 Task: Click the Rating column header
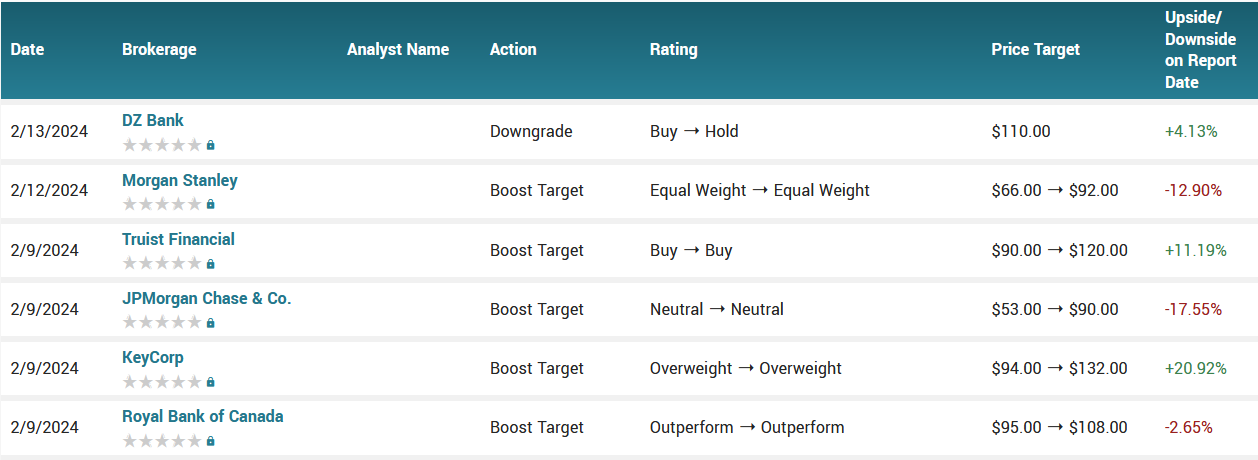click(x=673, y=49)
